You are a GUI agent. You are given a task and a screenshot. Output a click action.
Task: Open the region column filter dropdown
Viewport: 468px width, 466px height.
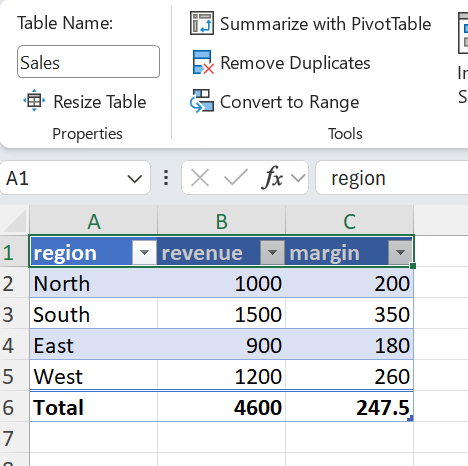(x=144, y=252)
